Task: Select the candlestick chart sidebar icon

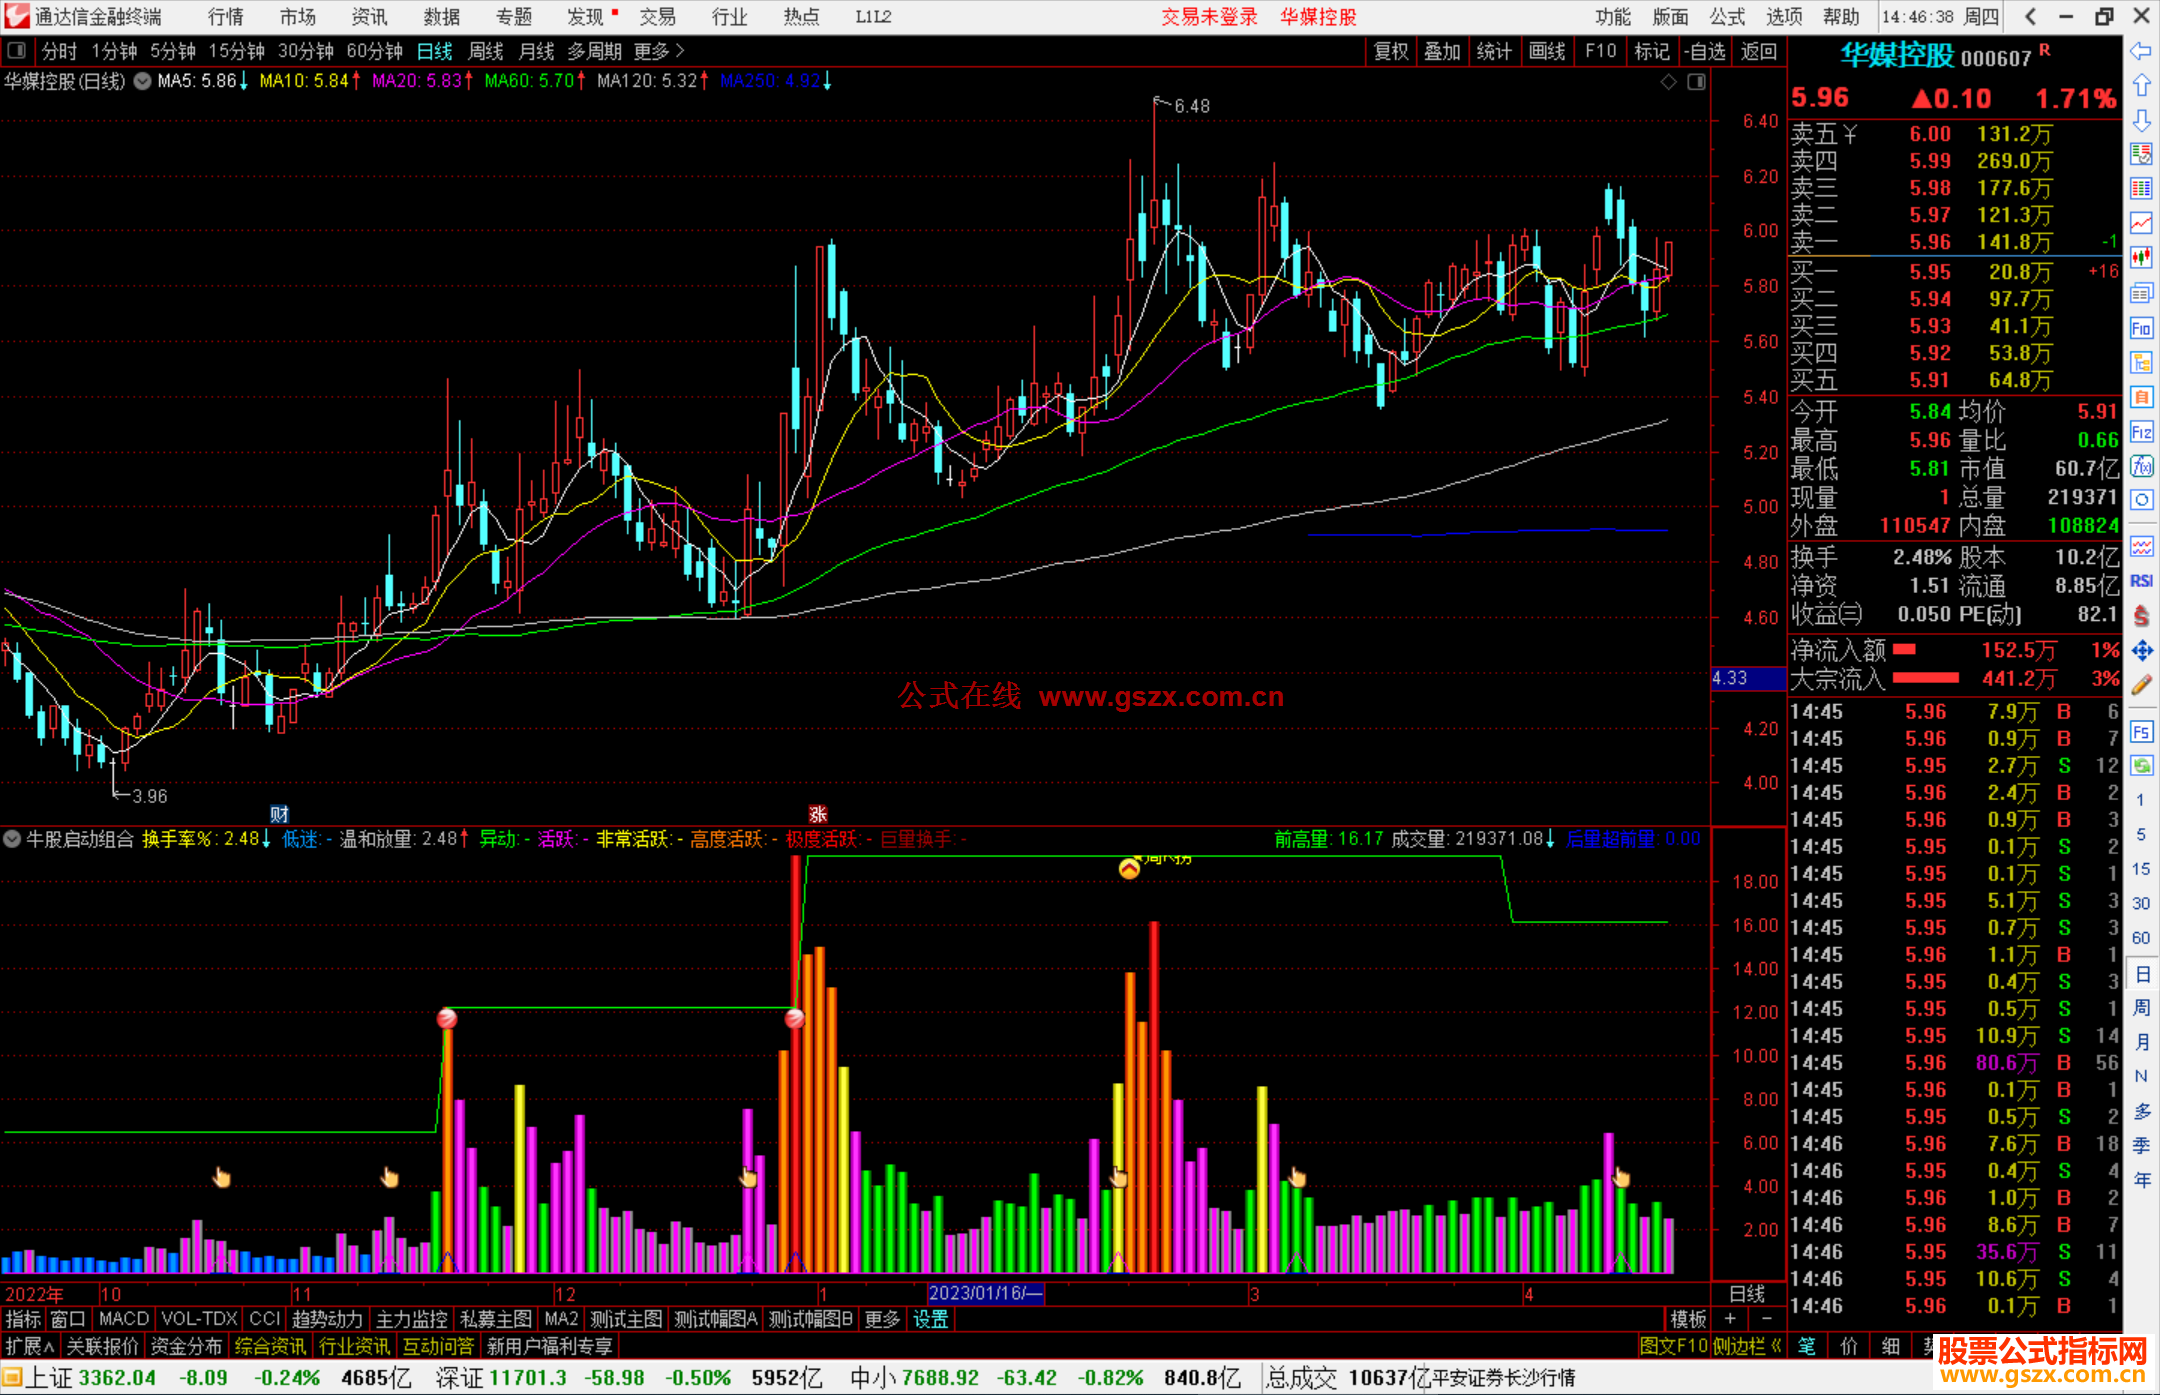Action: (2141, 258)
